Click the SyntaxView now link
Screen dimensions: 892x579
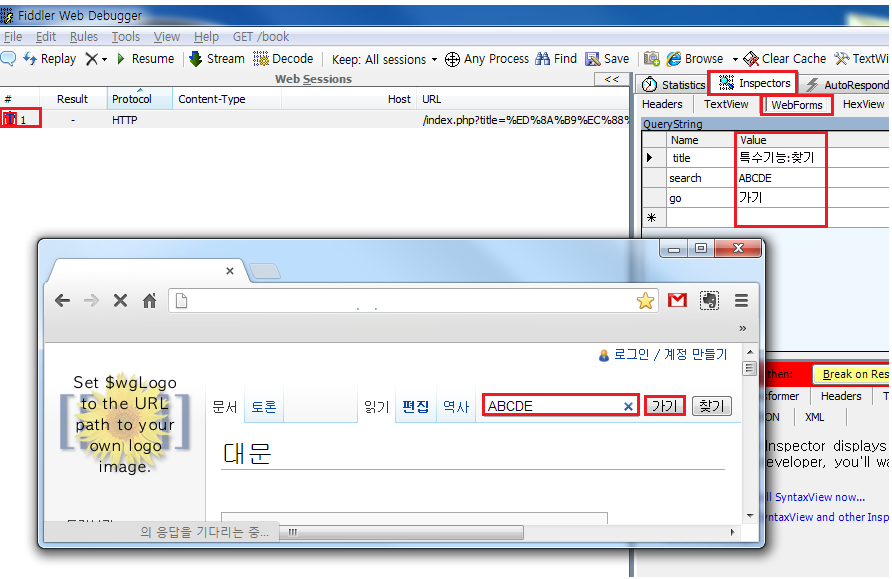(817, 497)
